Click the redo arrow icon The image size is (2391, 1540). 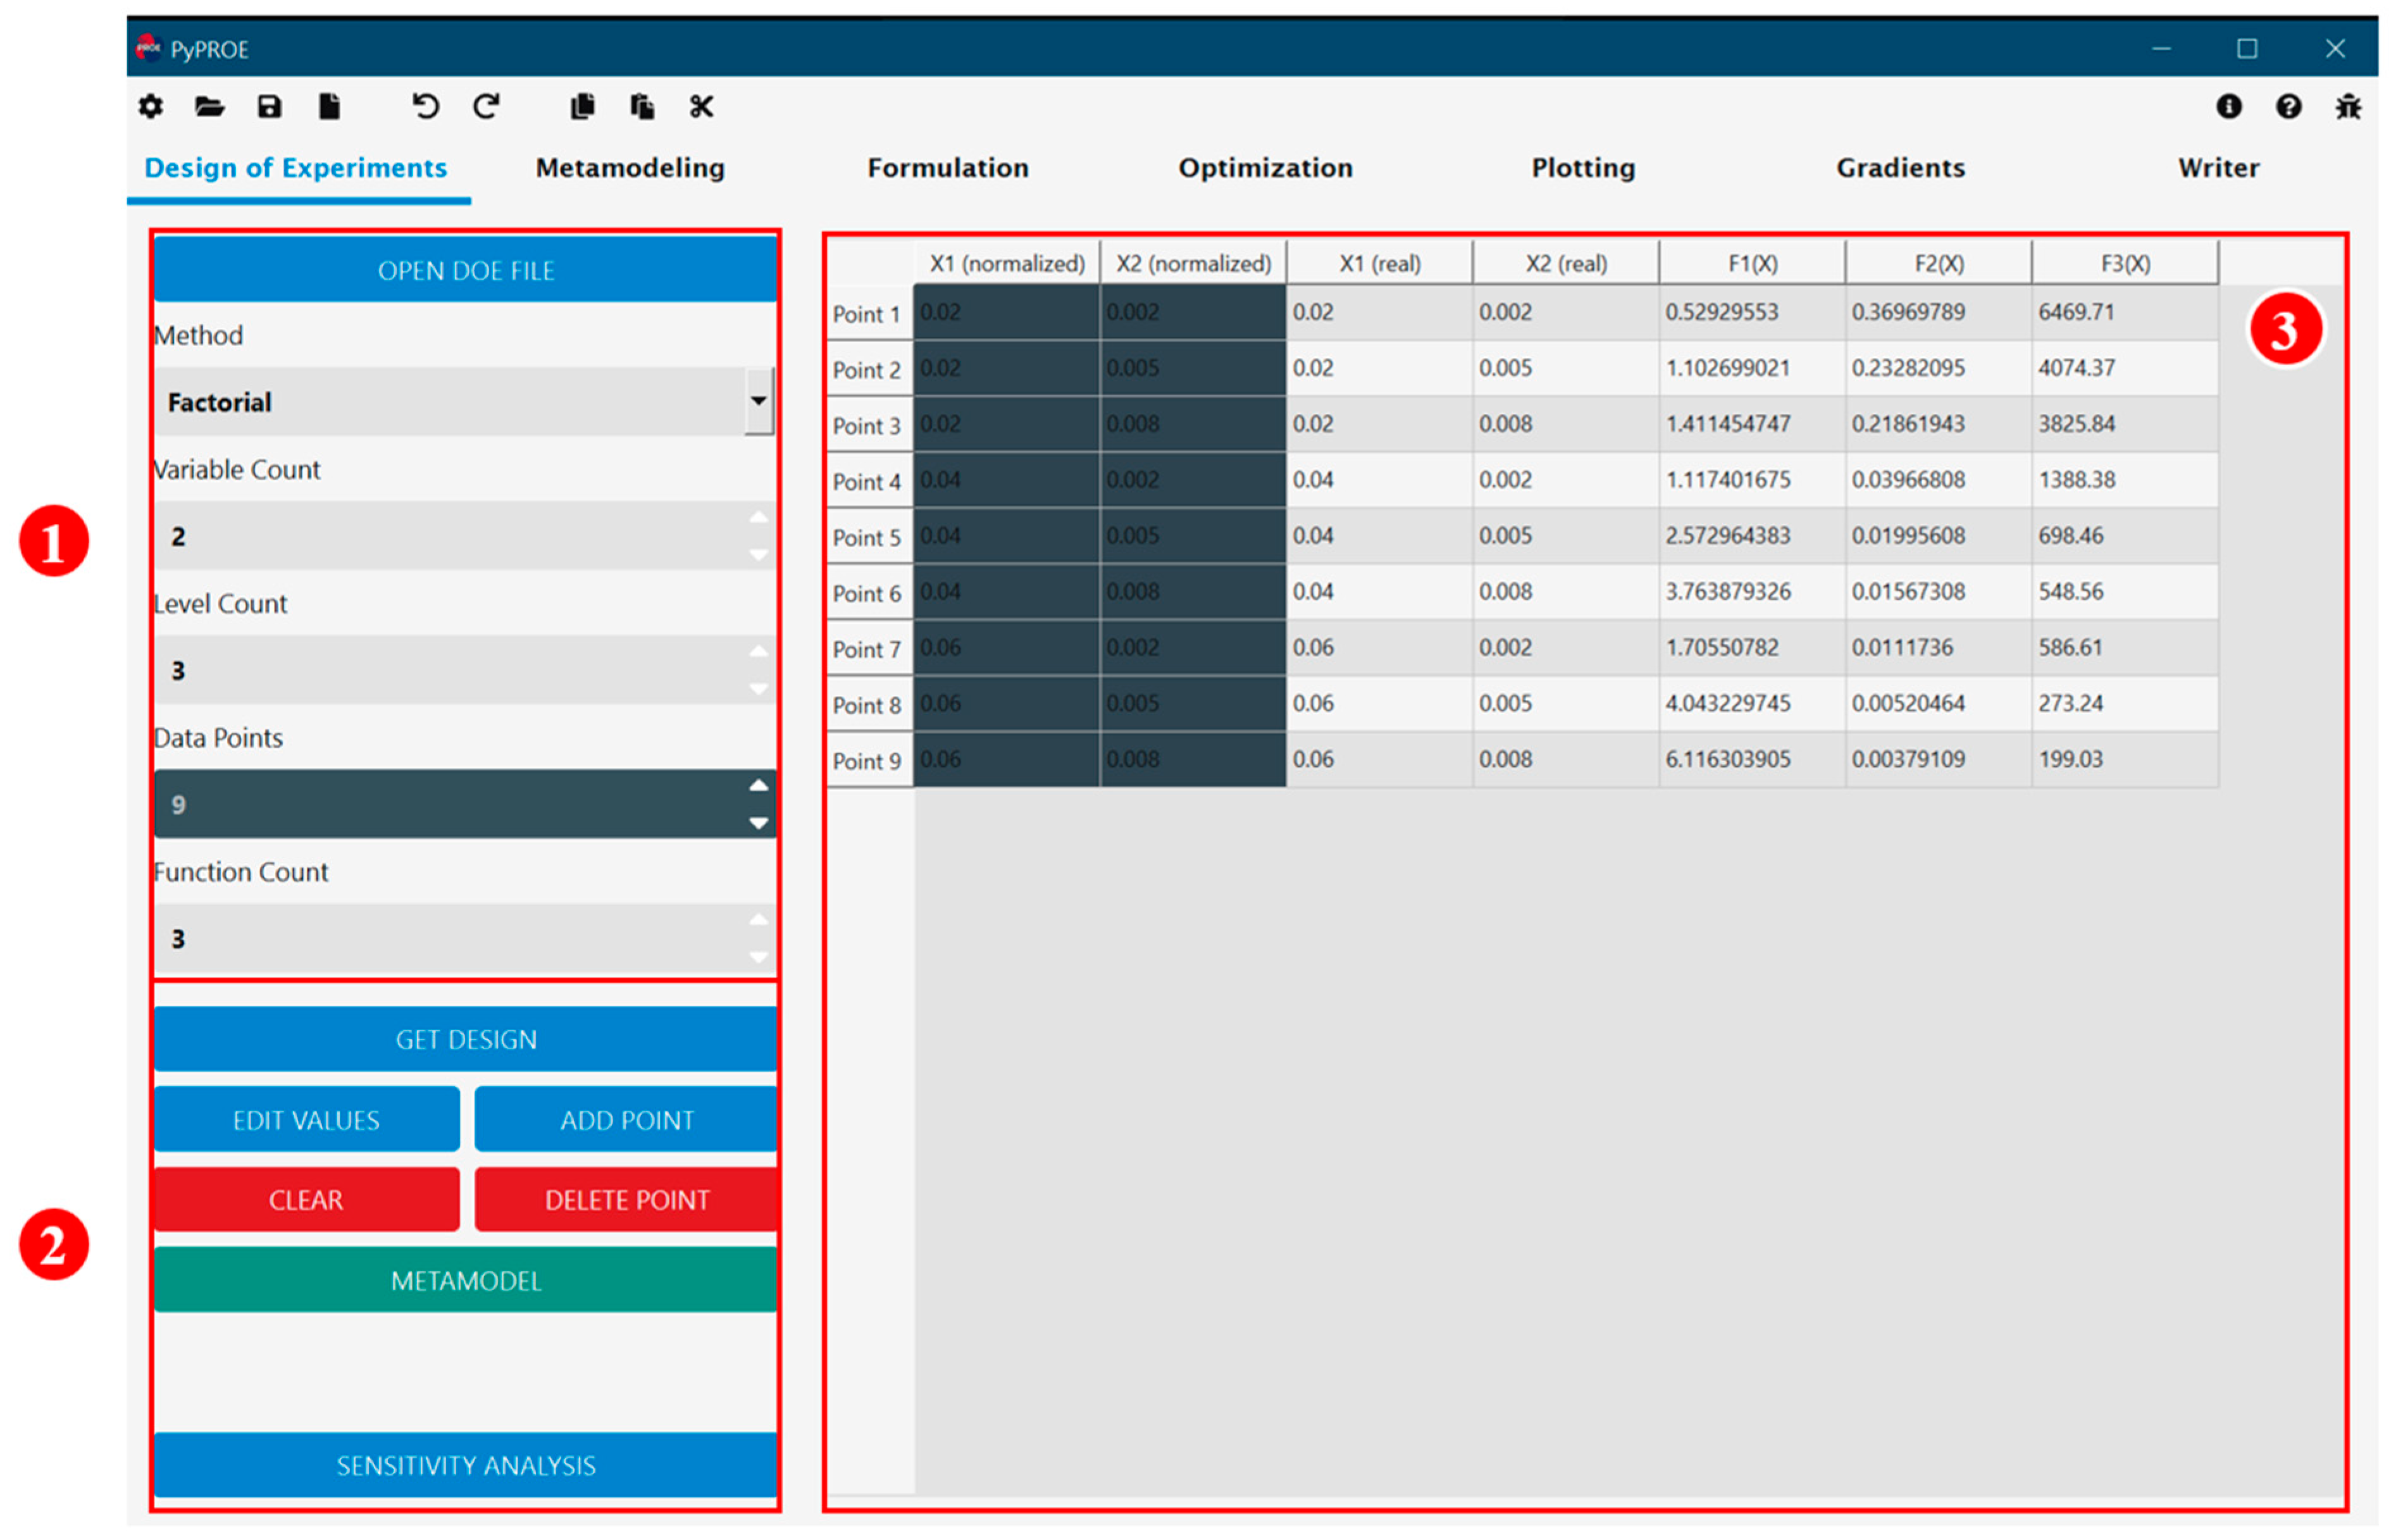(487, 106)
